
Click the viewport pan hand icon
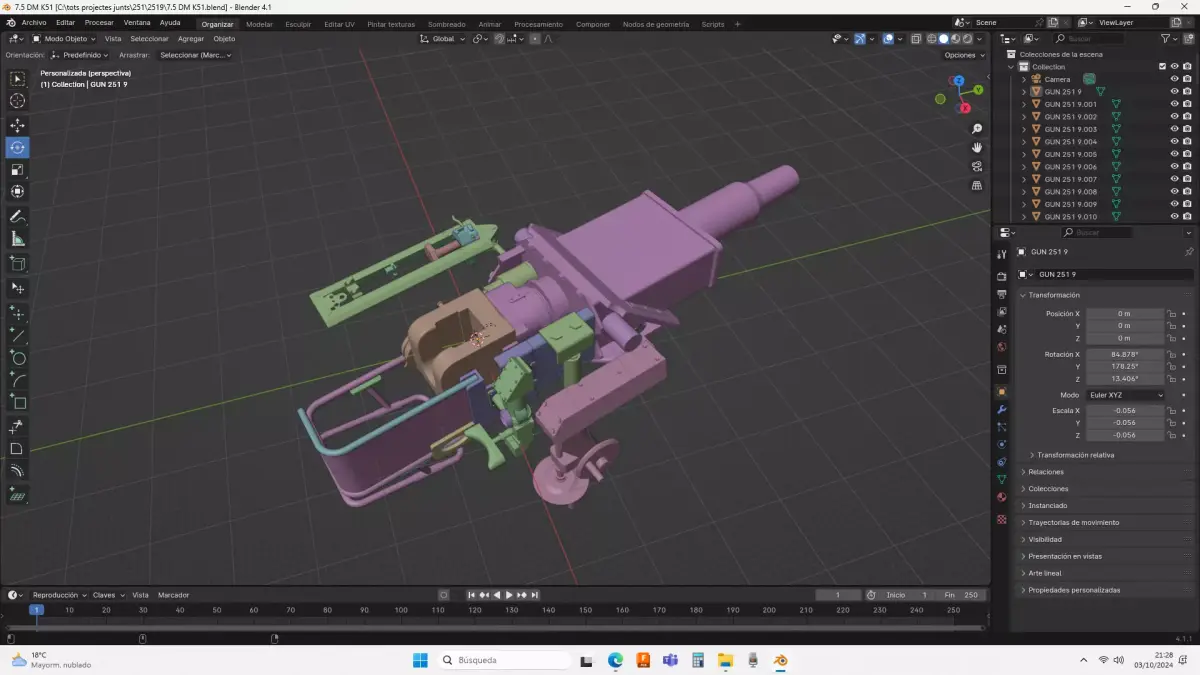click(977, 148)
